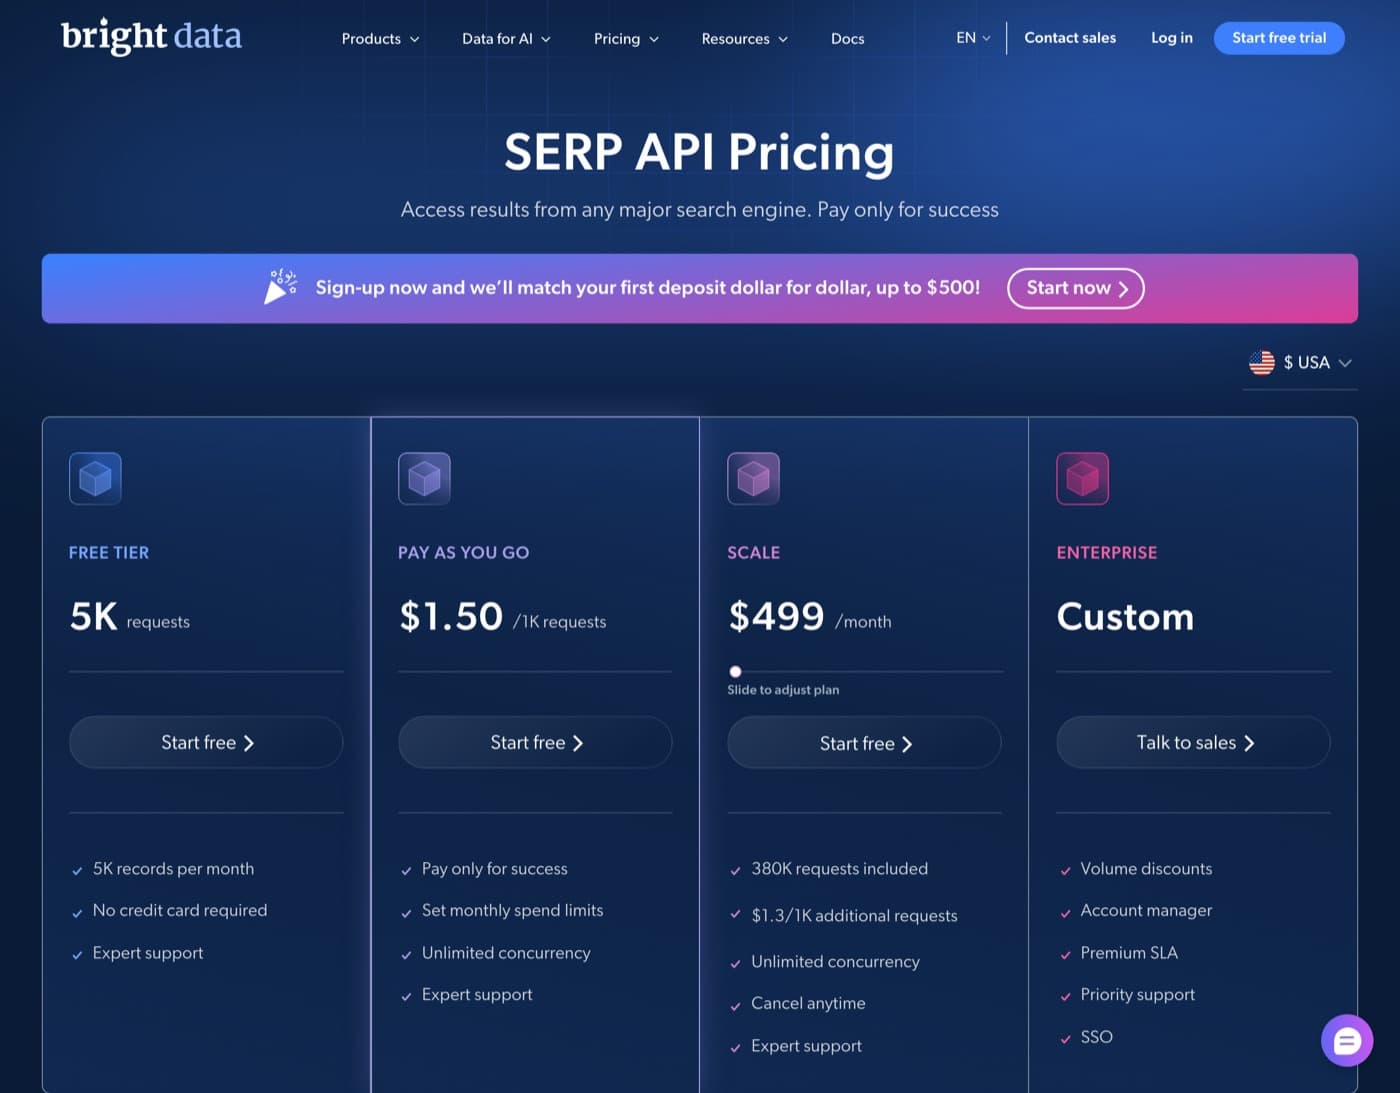Viewport: 1400px width, 1093px height.
Task: Click the SERP API Pricing heading
Action: pyautogui.click(x=699, y=152)
